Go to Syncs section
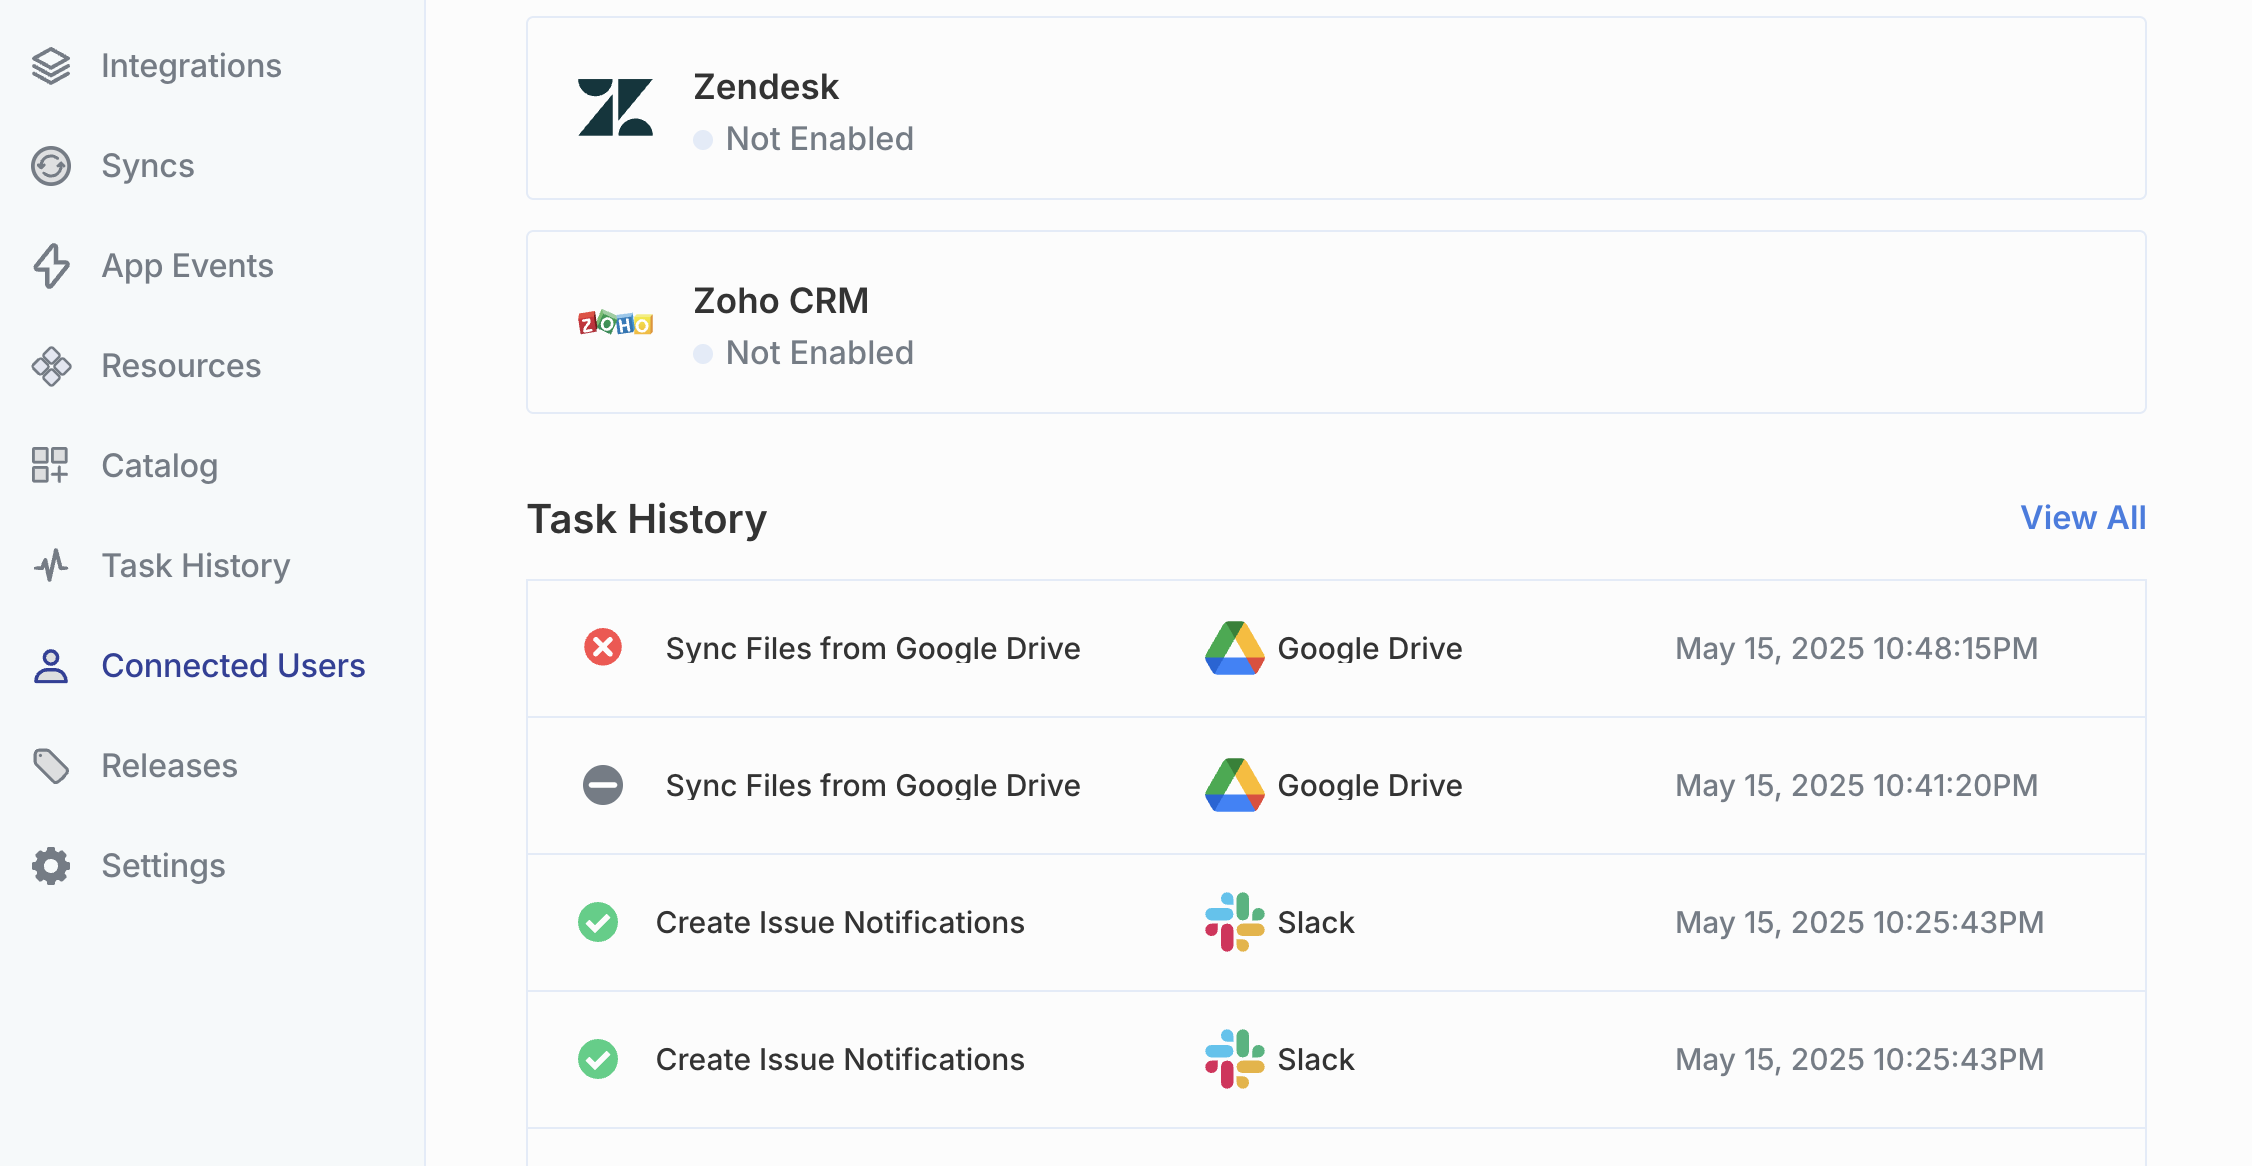Screen dimensions: 2252x1166 [x=148, y=166]
